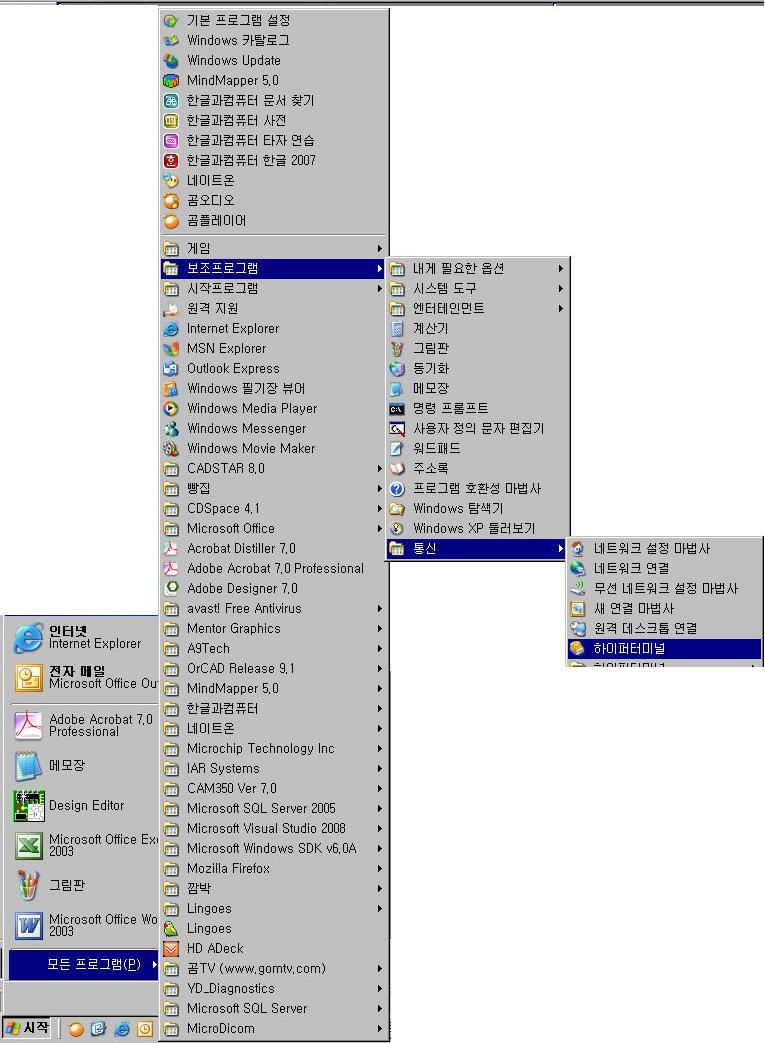Image resolution: width=765 pixels, height=1043 pixels.
Task: Click the Acrobat Distiller 7.0 icon
Action: pyautogui.click(x=171, y=549)
